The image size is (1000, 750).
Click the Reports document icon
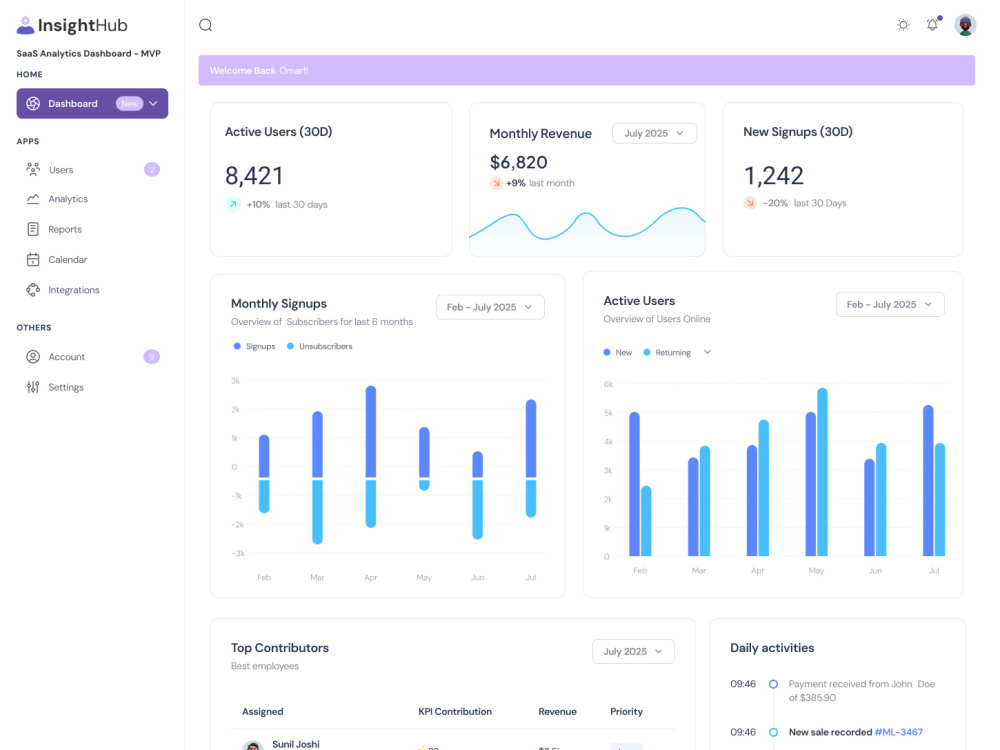click(33, 229)
